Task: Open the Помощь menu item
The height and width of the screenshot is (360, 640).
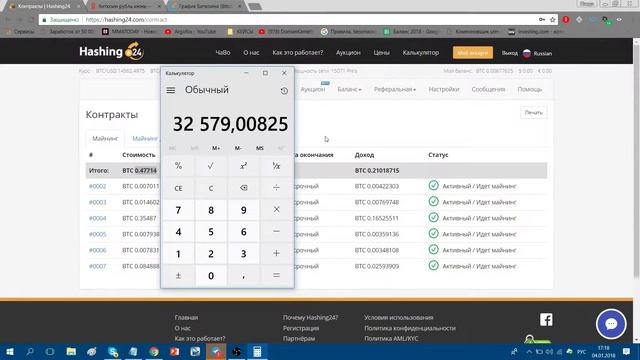Action: (530, 89)
